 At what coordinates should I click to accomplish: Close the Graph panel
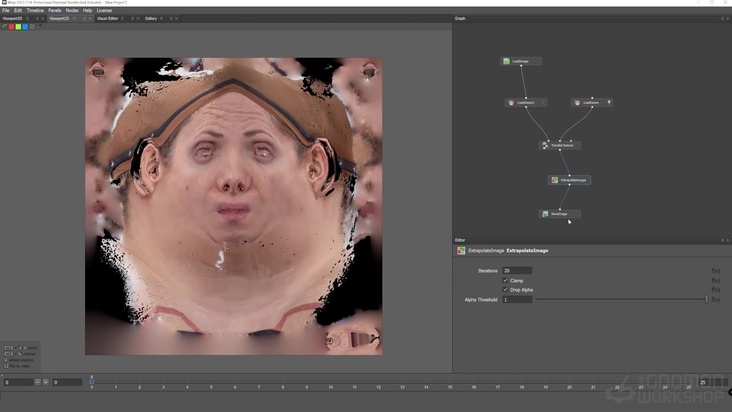(727, 19)
